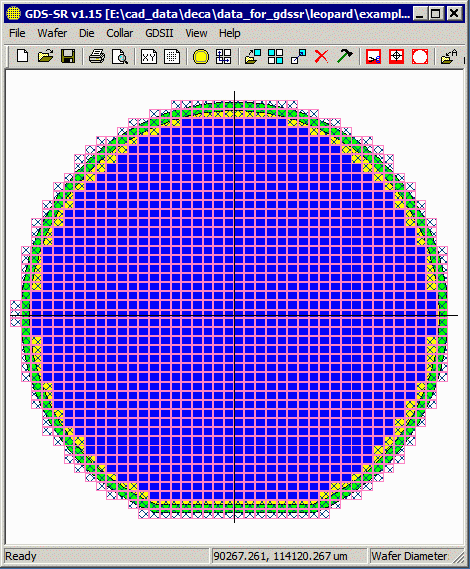Maximize the GDS-SR window

(435, 14)
